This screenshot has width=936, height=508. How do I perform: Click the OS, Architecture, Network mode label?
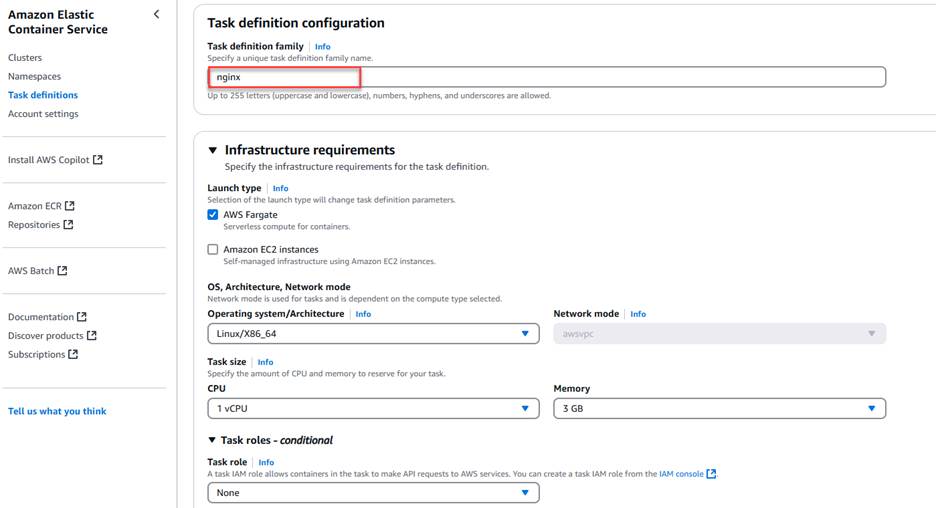pos(279,287)
